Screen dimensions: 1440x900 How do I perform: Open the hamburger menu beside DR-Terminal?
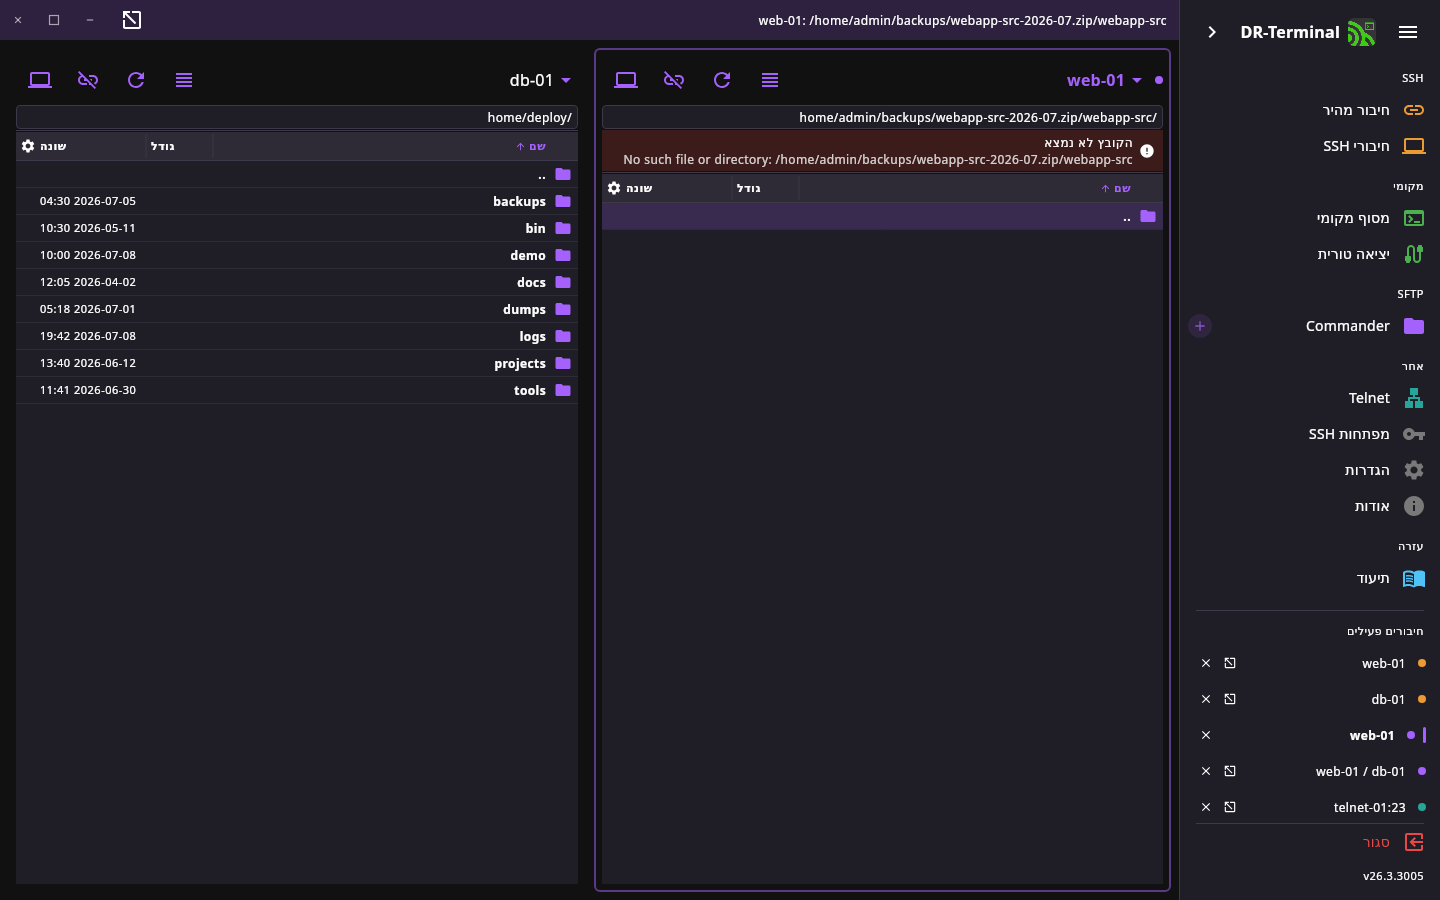coord(1408,32)
